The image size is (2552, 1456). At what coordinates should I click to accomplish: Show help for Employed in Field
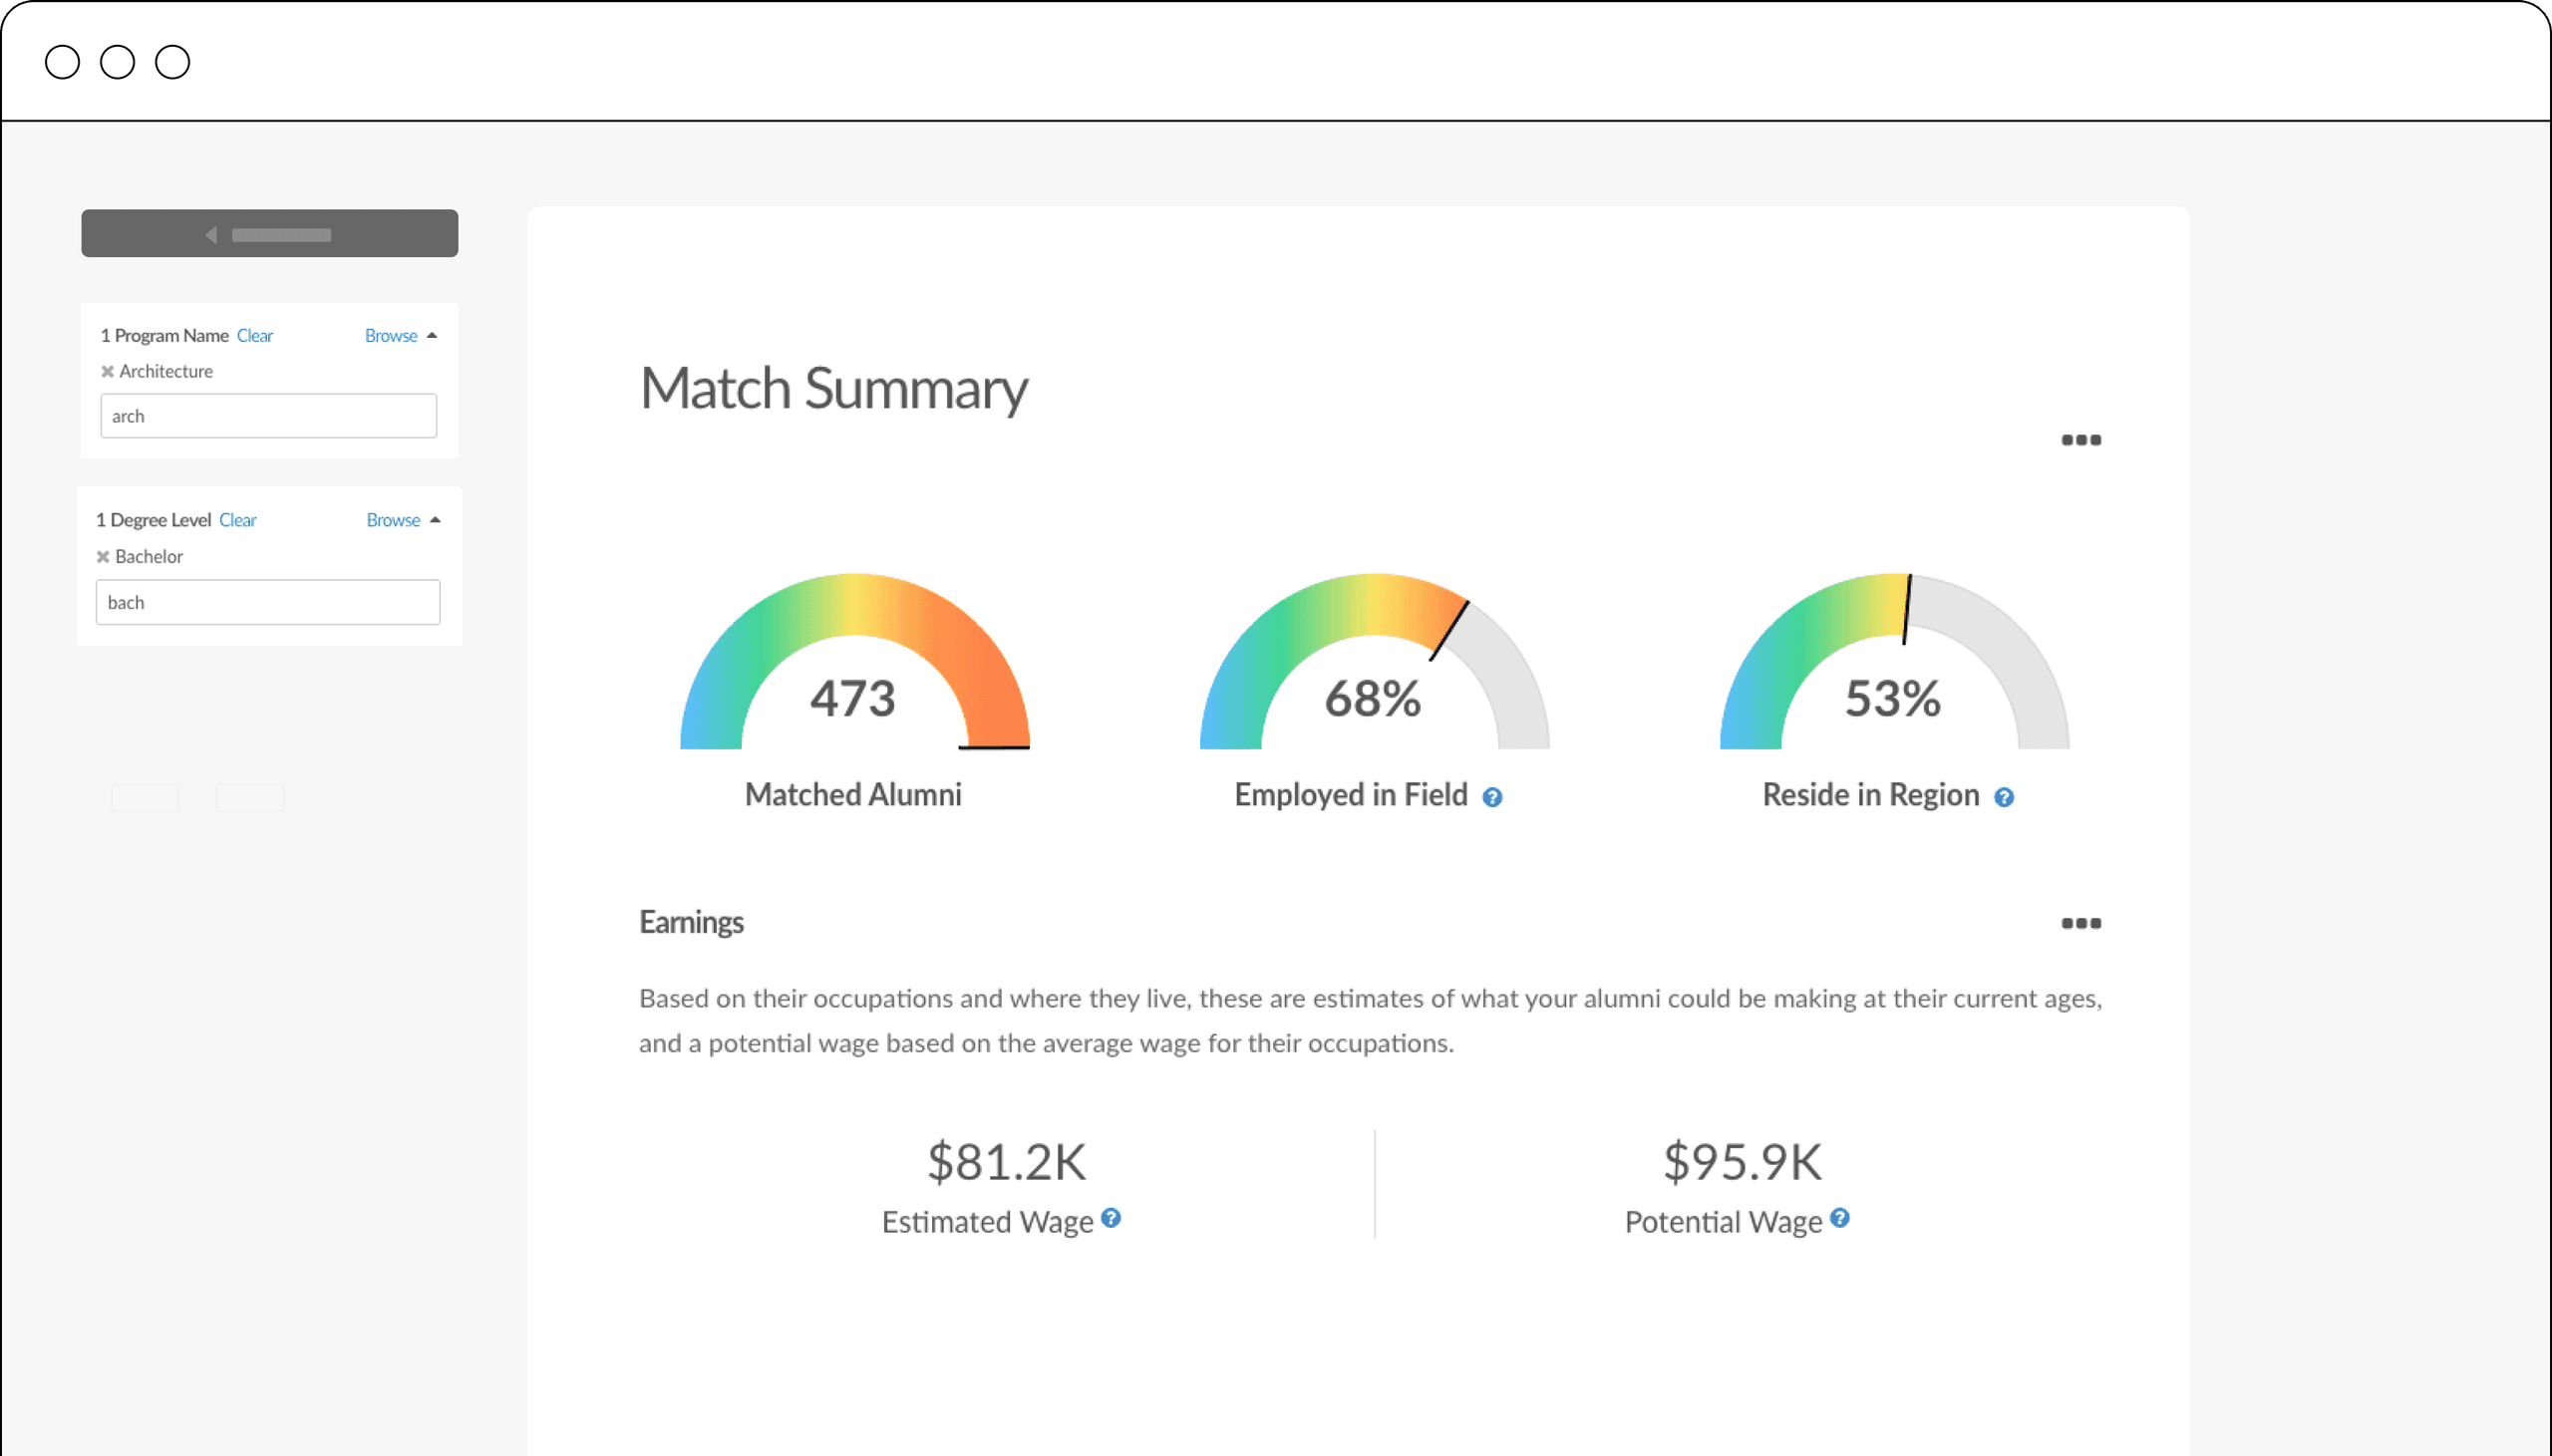[x=1492, y=797]
